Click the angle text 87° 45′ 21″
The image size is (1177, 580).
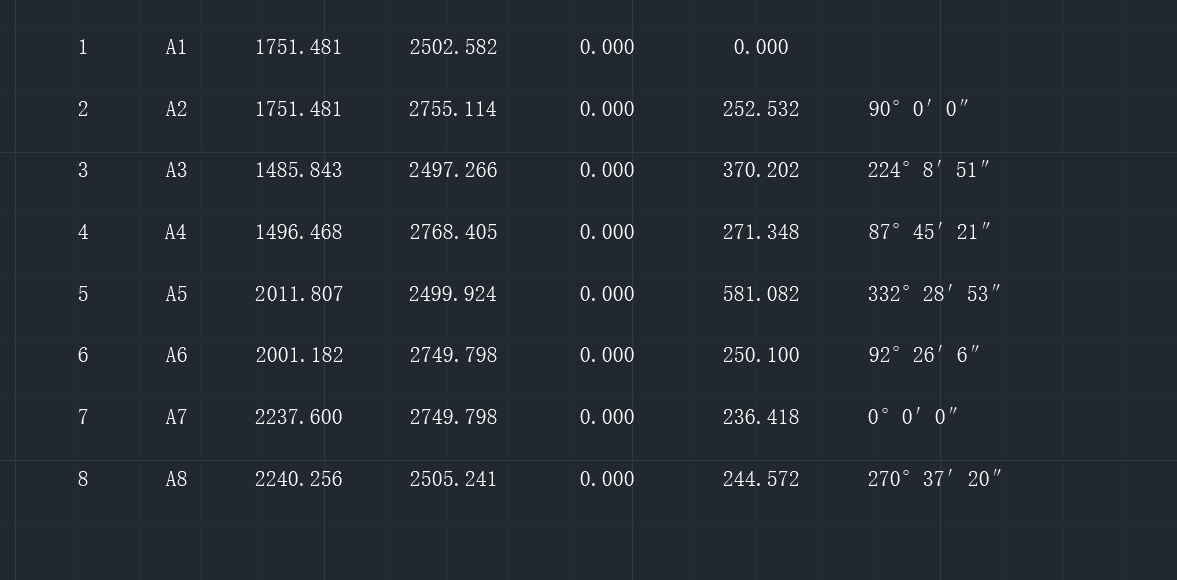click(929, 232)
